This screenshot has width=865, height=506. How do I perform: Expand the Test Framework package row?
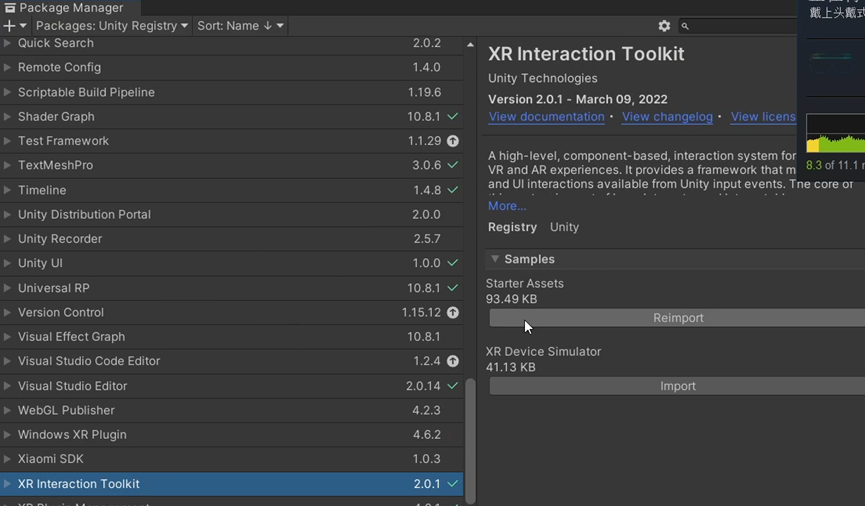(7, 141)
